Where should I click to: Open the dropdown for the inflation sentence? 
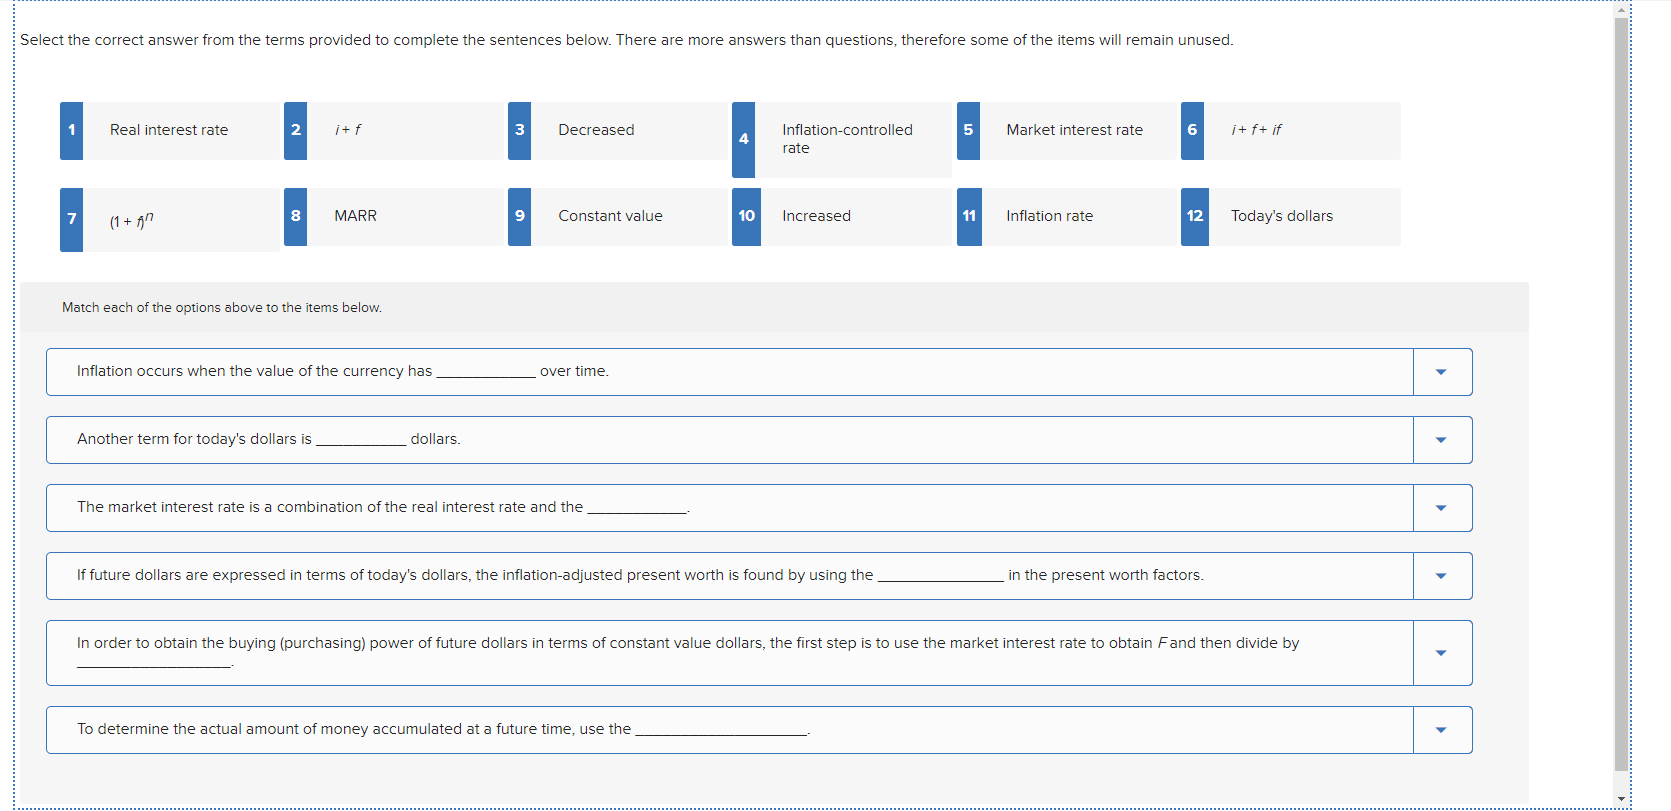coord(1441,371)
